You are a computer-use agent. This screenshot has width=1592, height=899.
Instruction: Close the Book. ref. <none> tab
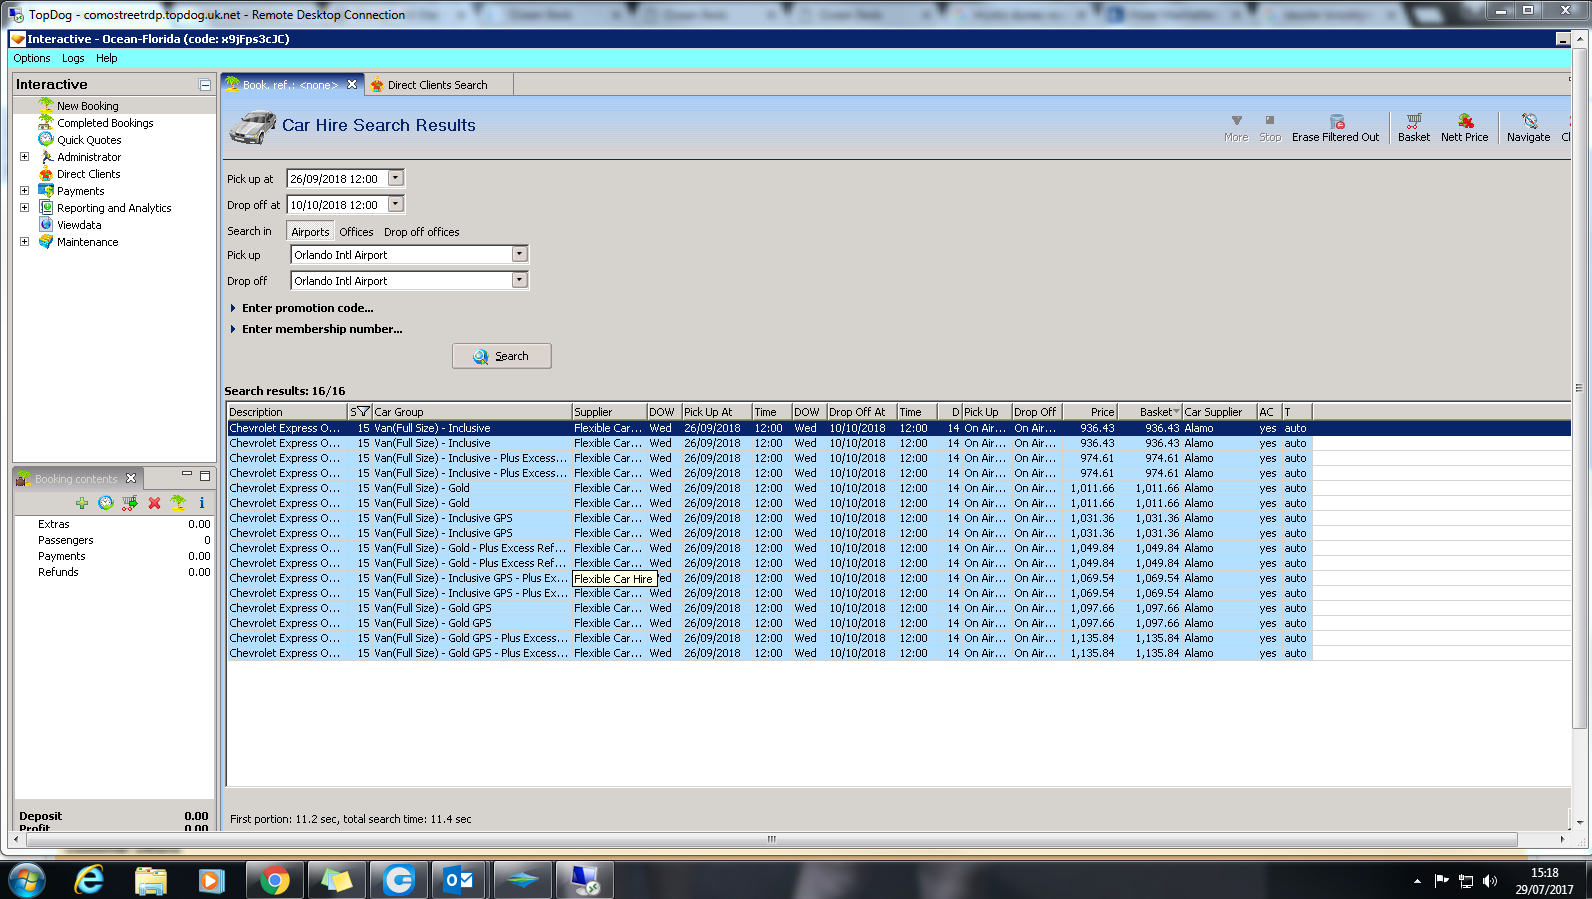tap(352, 85)
